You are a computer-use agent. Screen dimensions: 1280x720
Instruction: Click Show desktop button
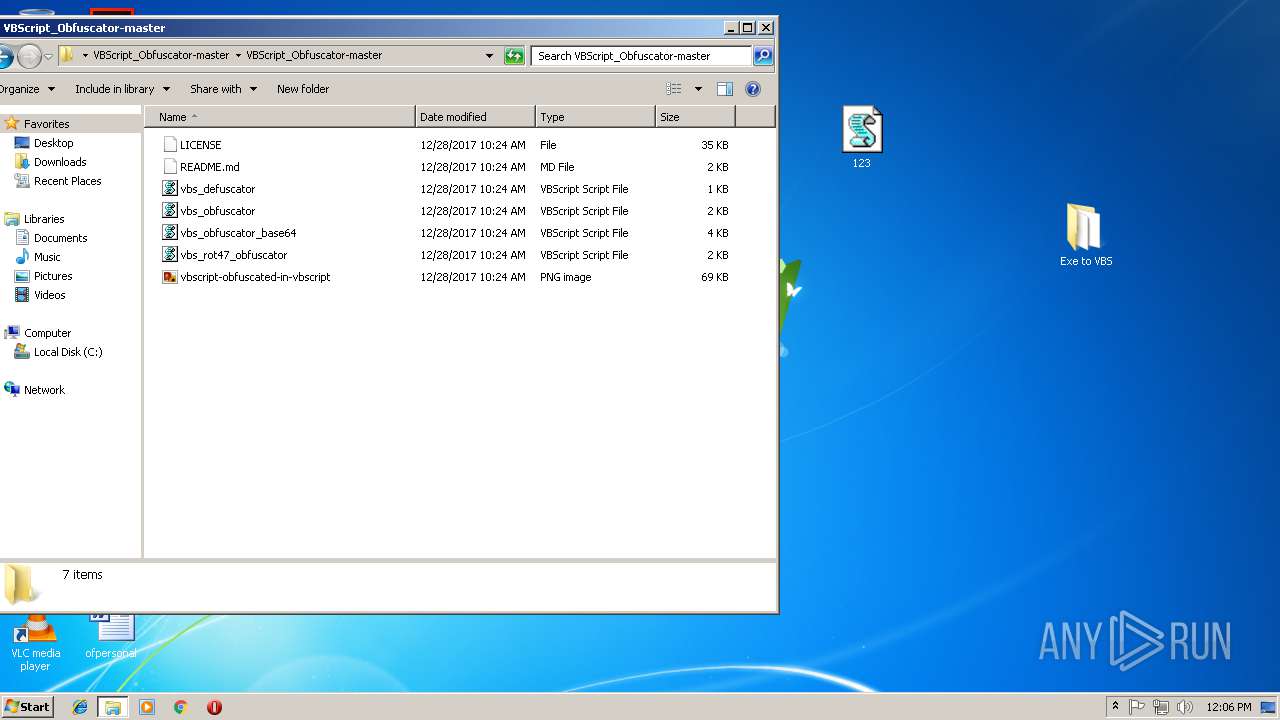1268,707
